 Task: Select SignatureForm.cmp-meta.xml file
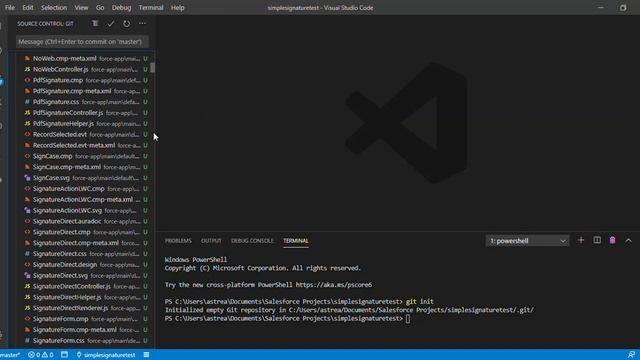click(x=82, y=330)
